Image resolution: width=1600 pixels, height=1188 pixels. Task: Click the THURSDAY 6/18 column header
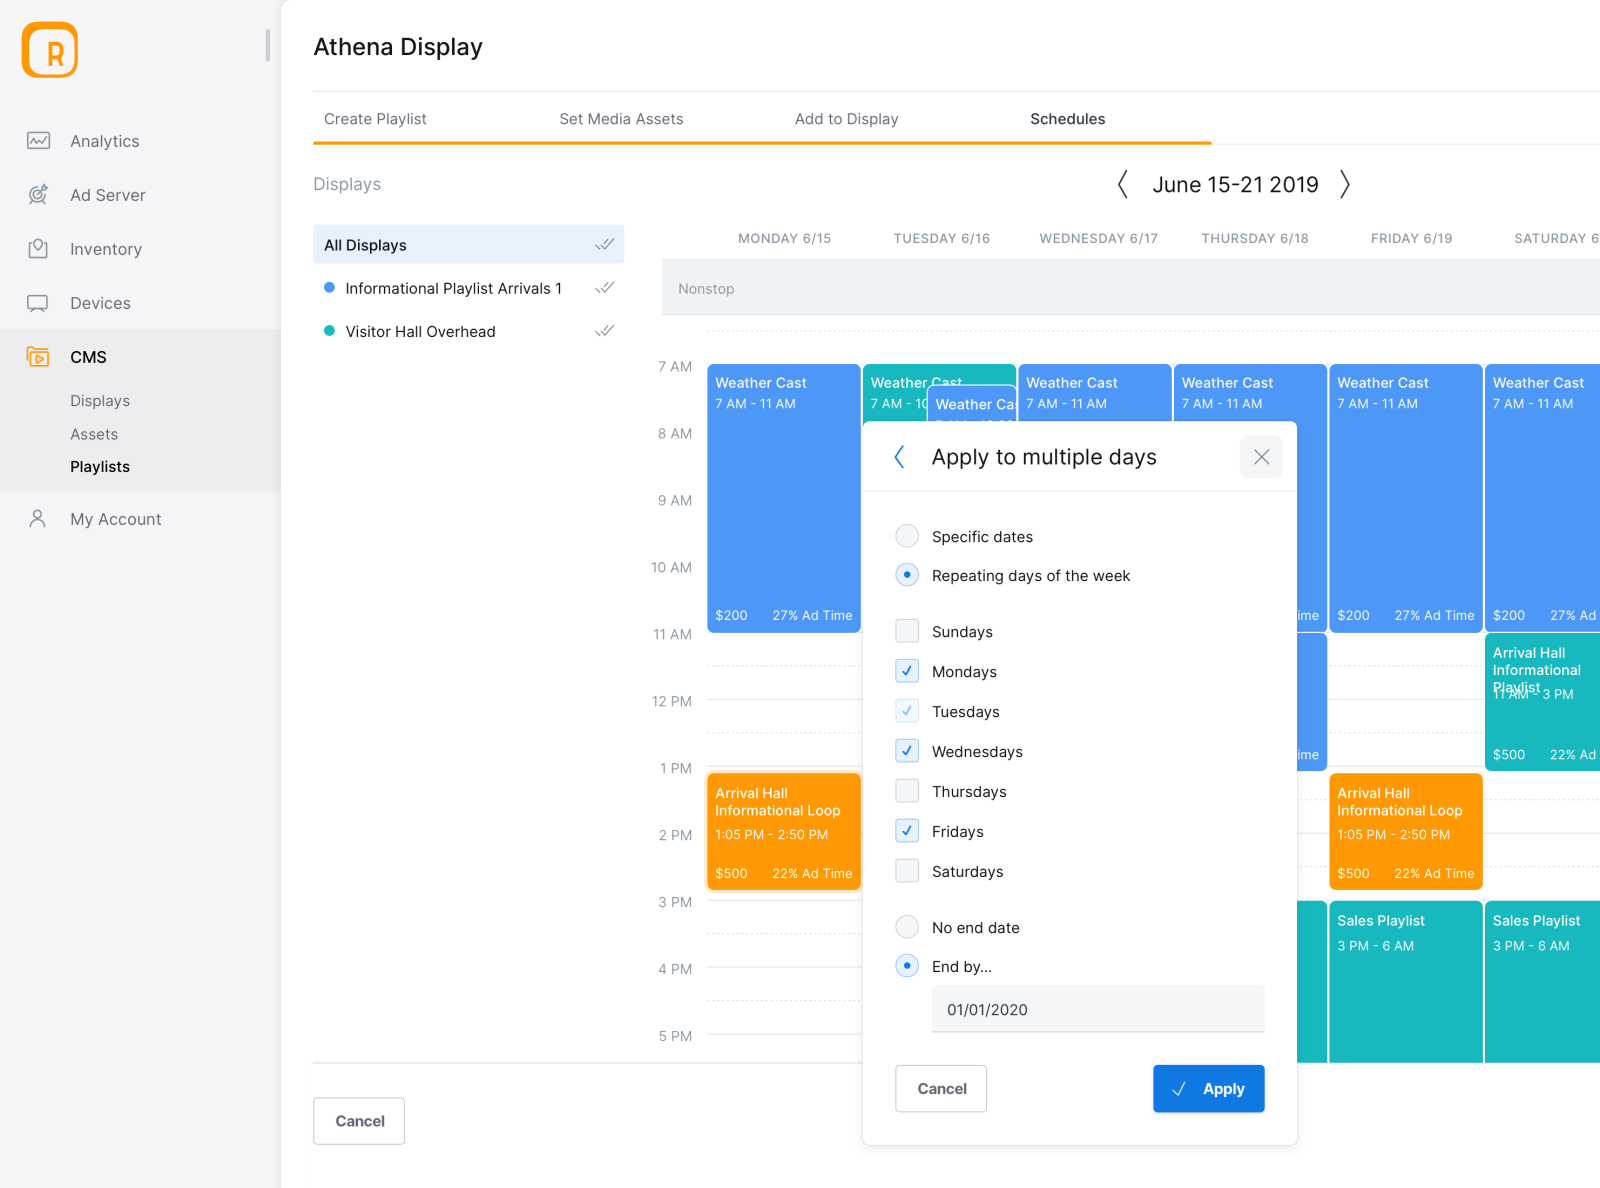(x=1255, y=238)
